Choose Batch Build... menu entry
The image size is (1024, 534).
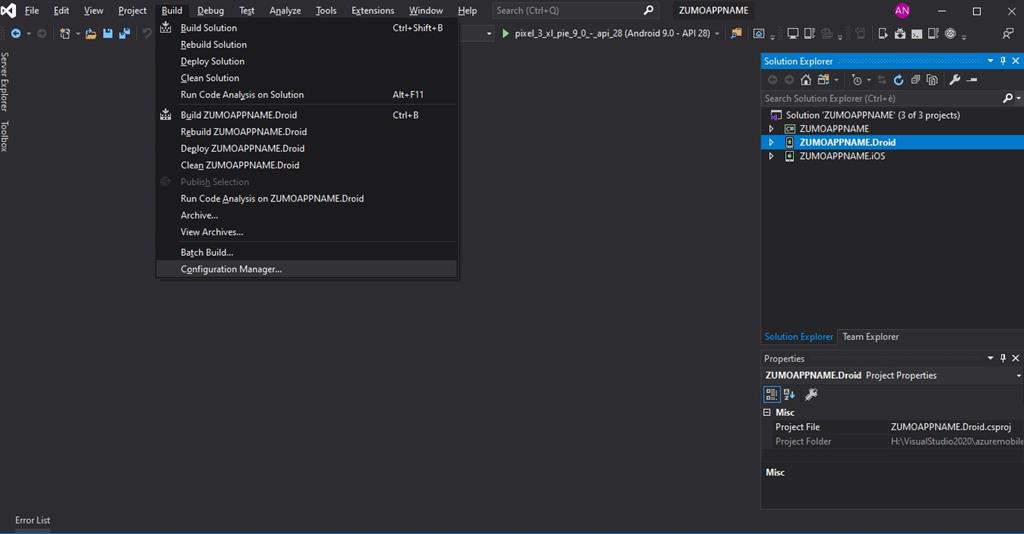coord(306,252)
